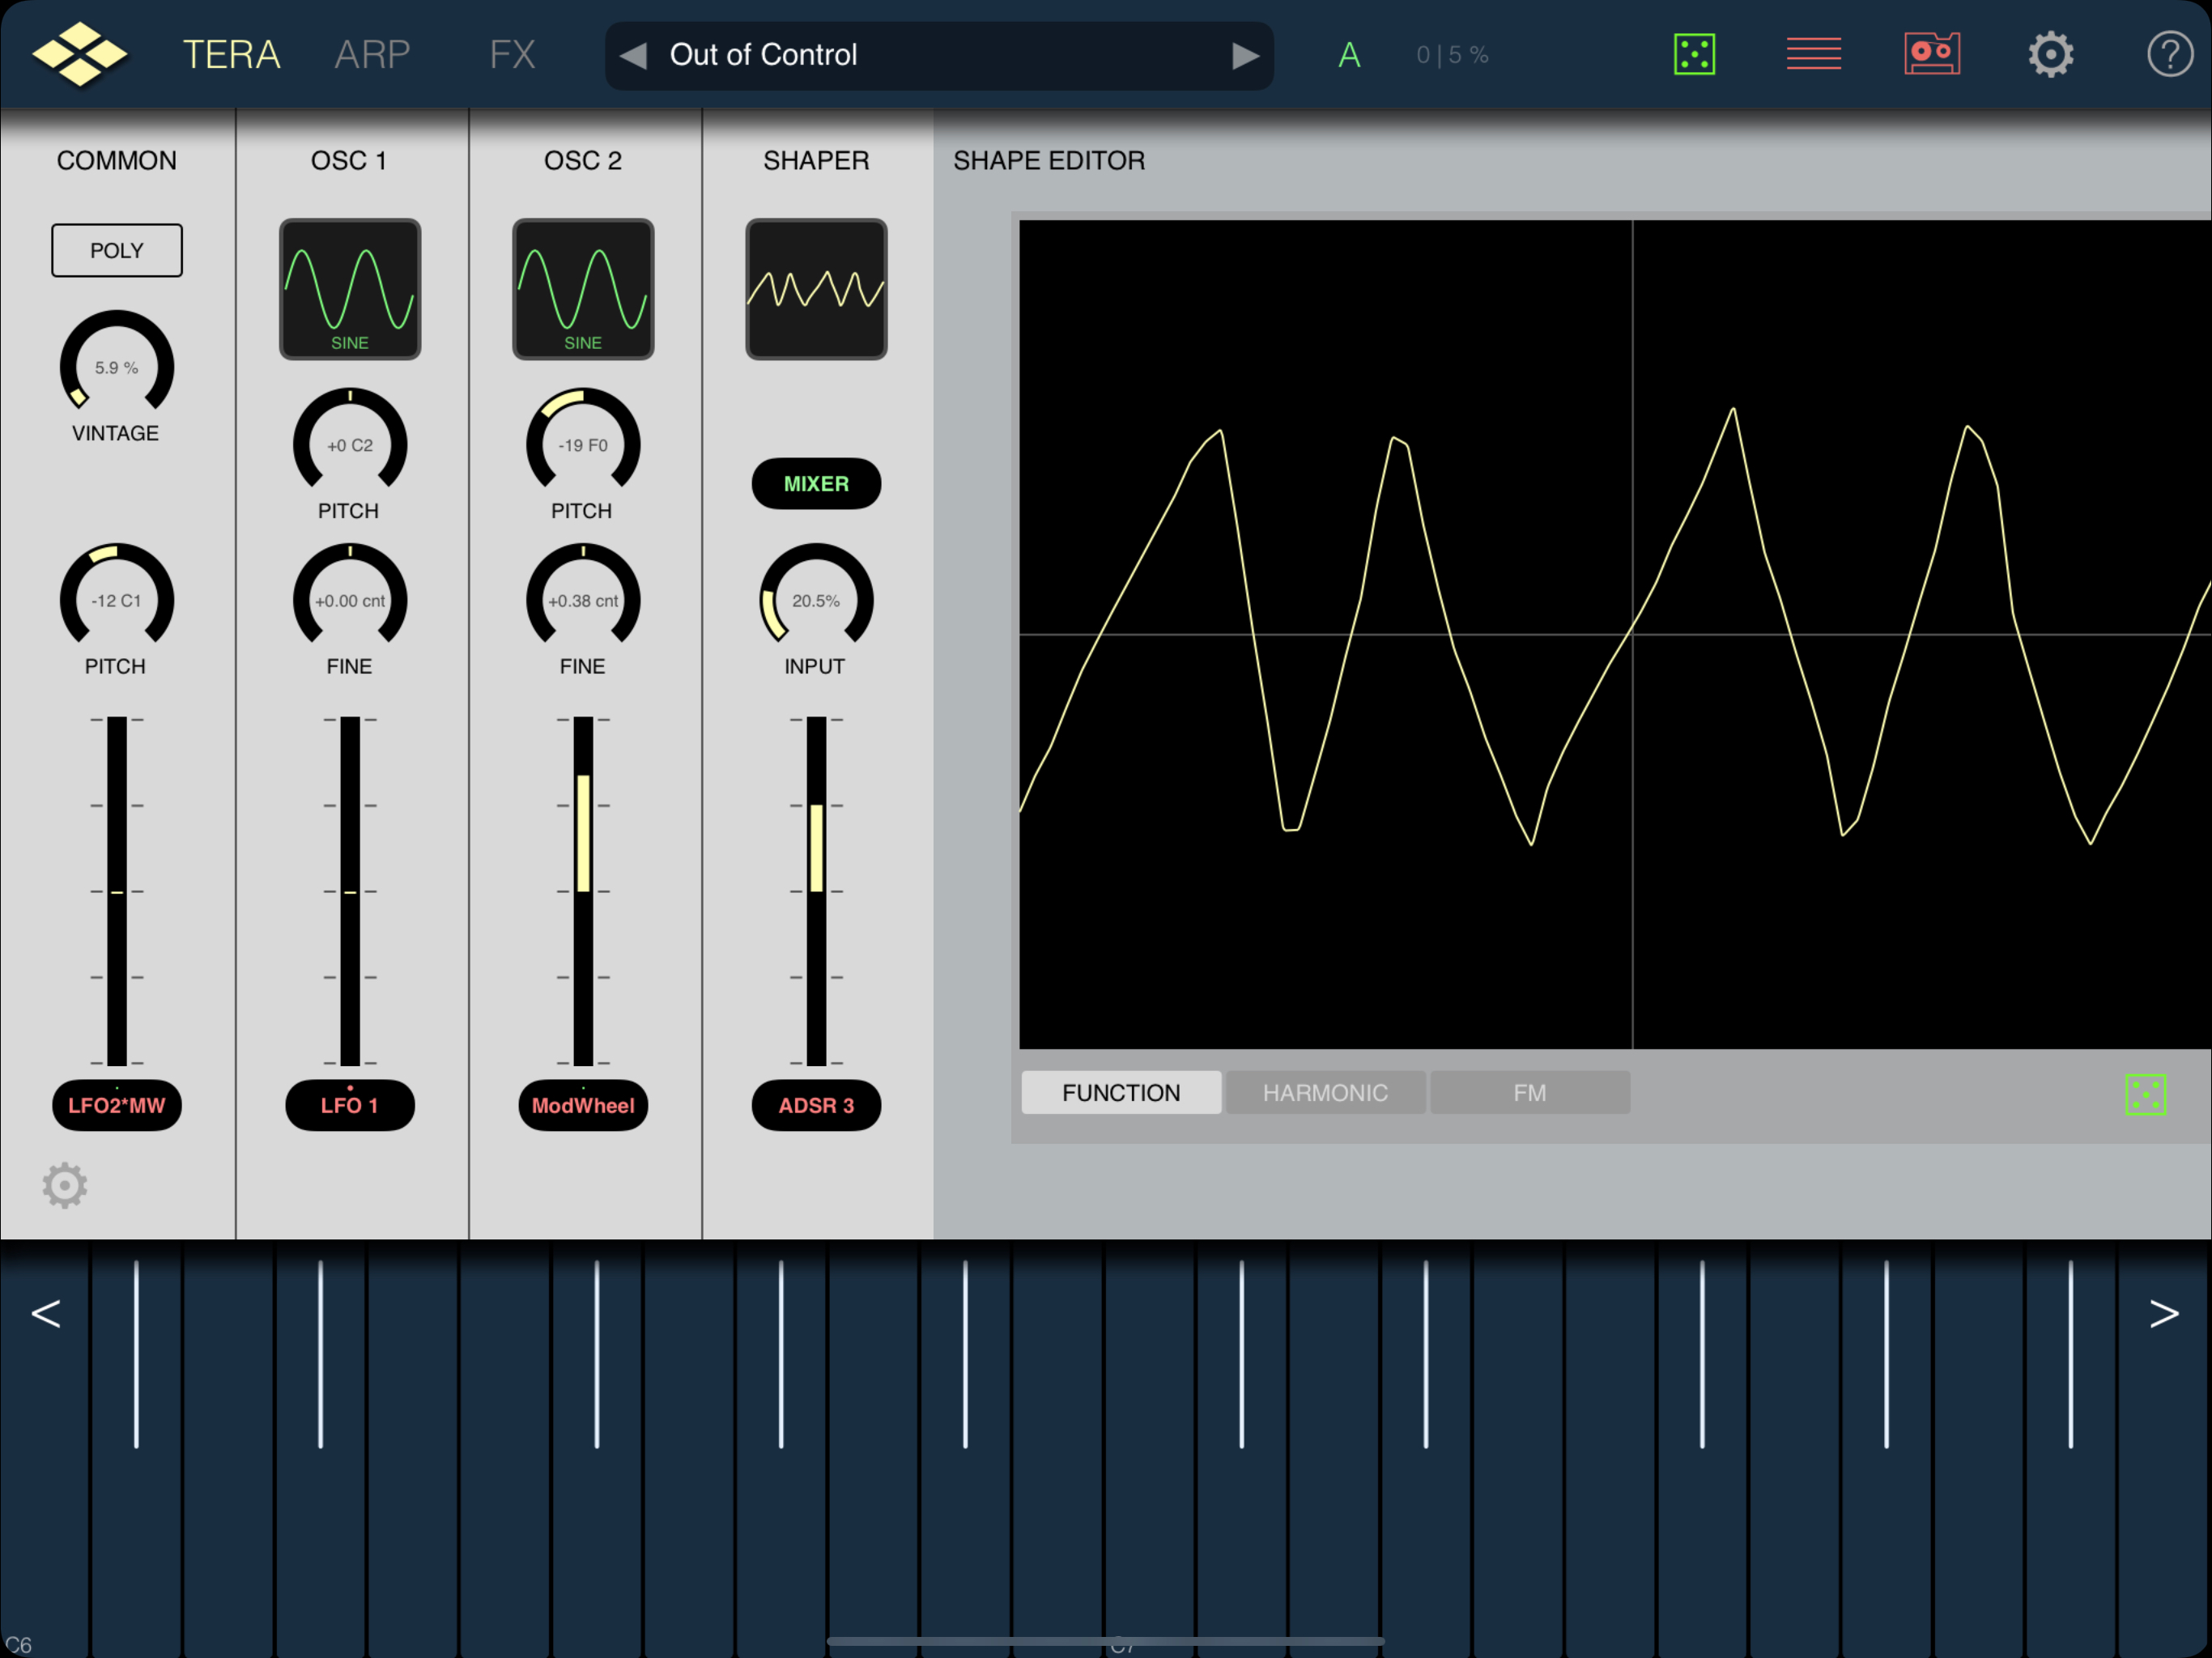Open the OSC 1 SINE waveform selector
The width and height of the screenshot is (2212, 1658).
point(350,289)
